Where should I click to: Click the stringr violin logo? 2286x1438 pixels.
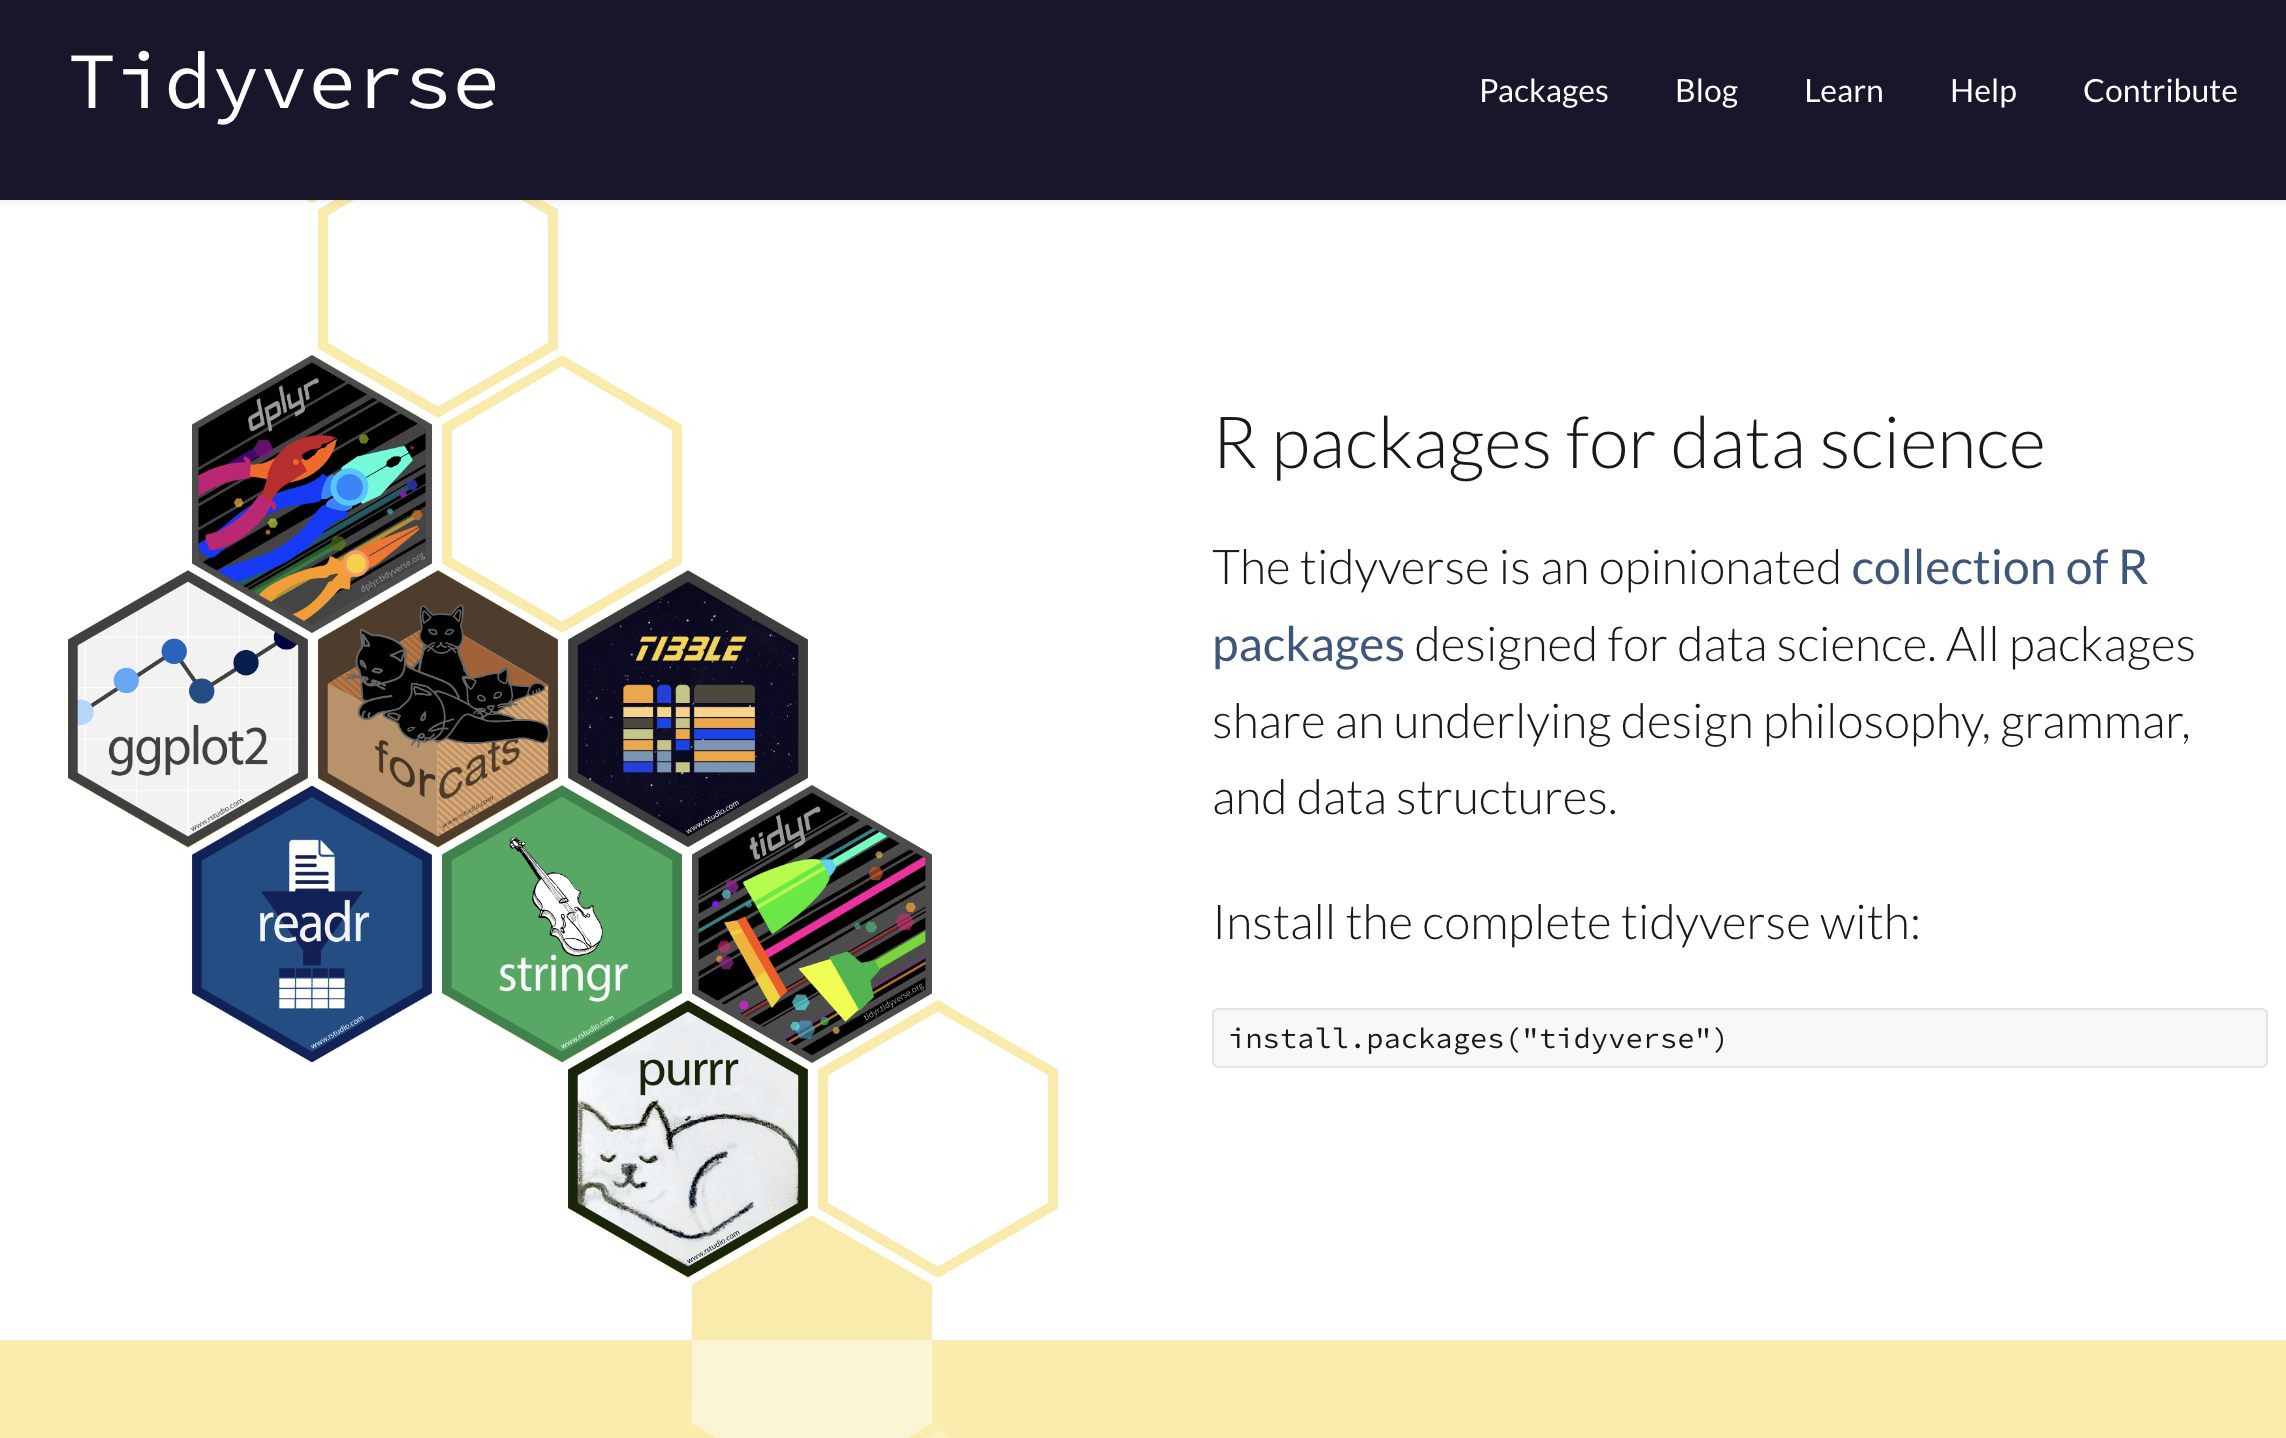coord(562,923)
